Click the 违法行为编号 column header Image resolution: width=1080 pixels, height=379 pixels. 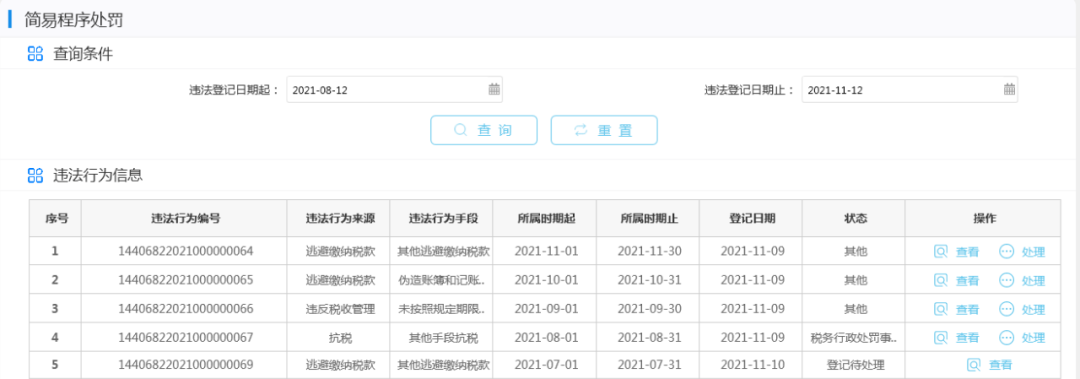click(x=185, y=218)
